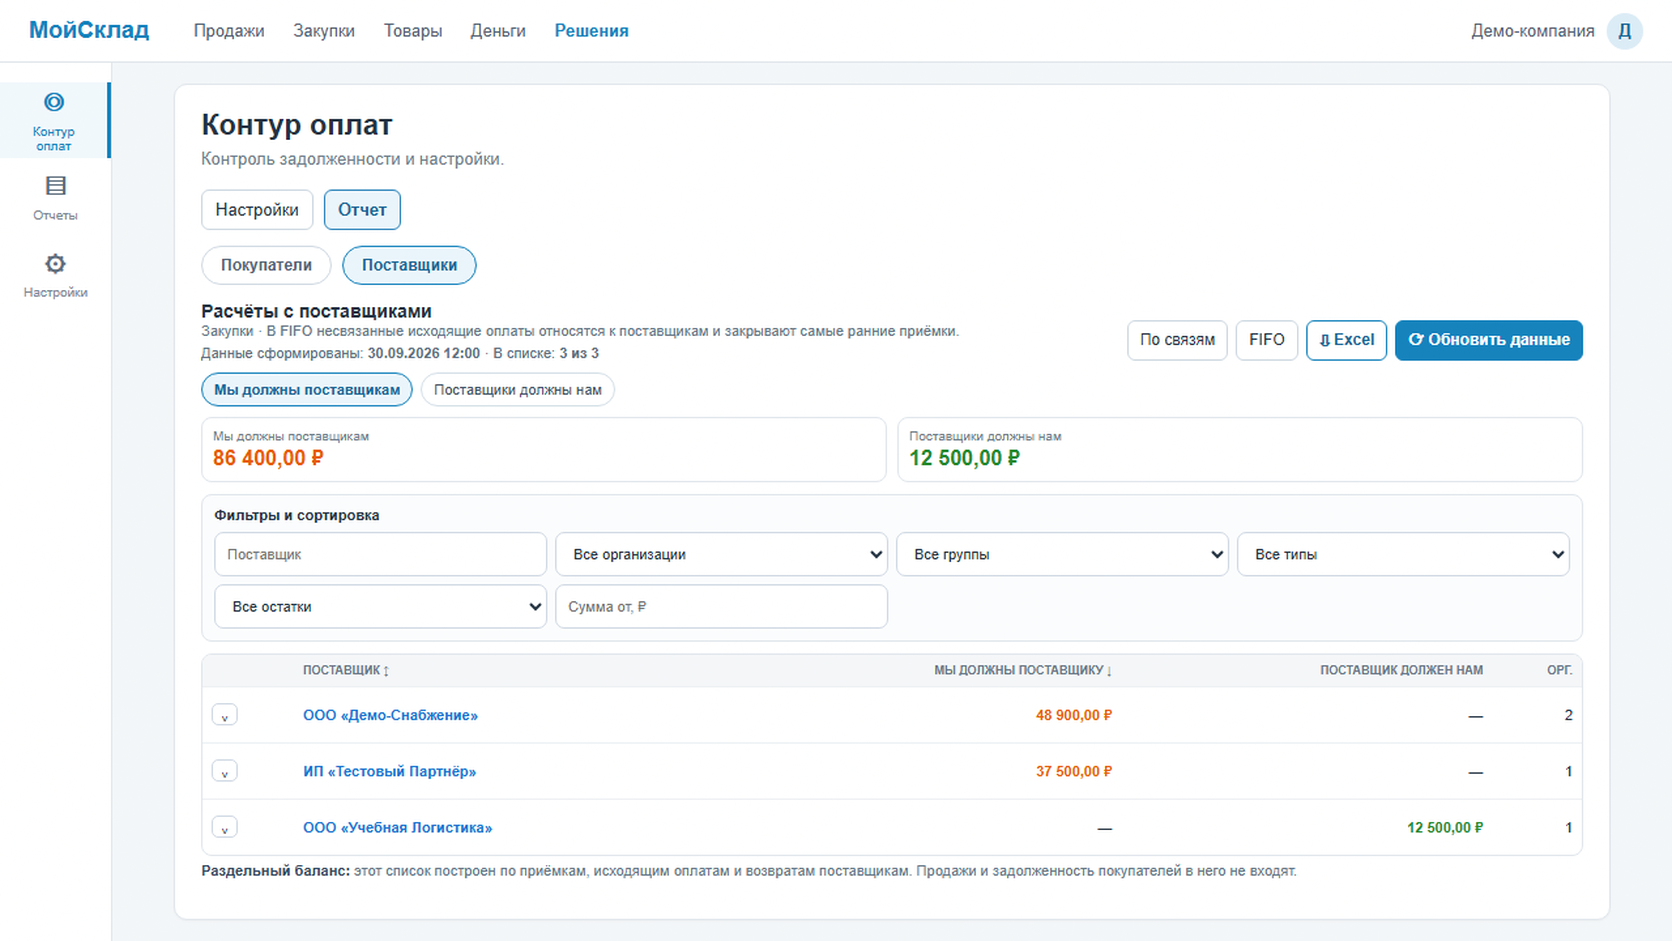This screenshot has height=941, width=1672.
Task: Expand the ИП «Тестовый Партнёр» row
Action: pos(224,771)
